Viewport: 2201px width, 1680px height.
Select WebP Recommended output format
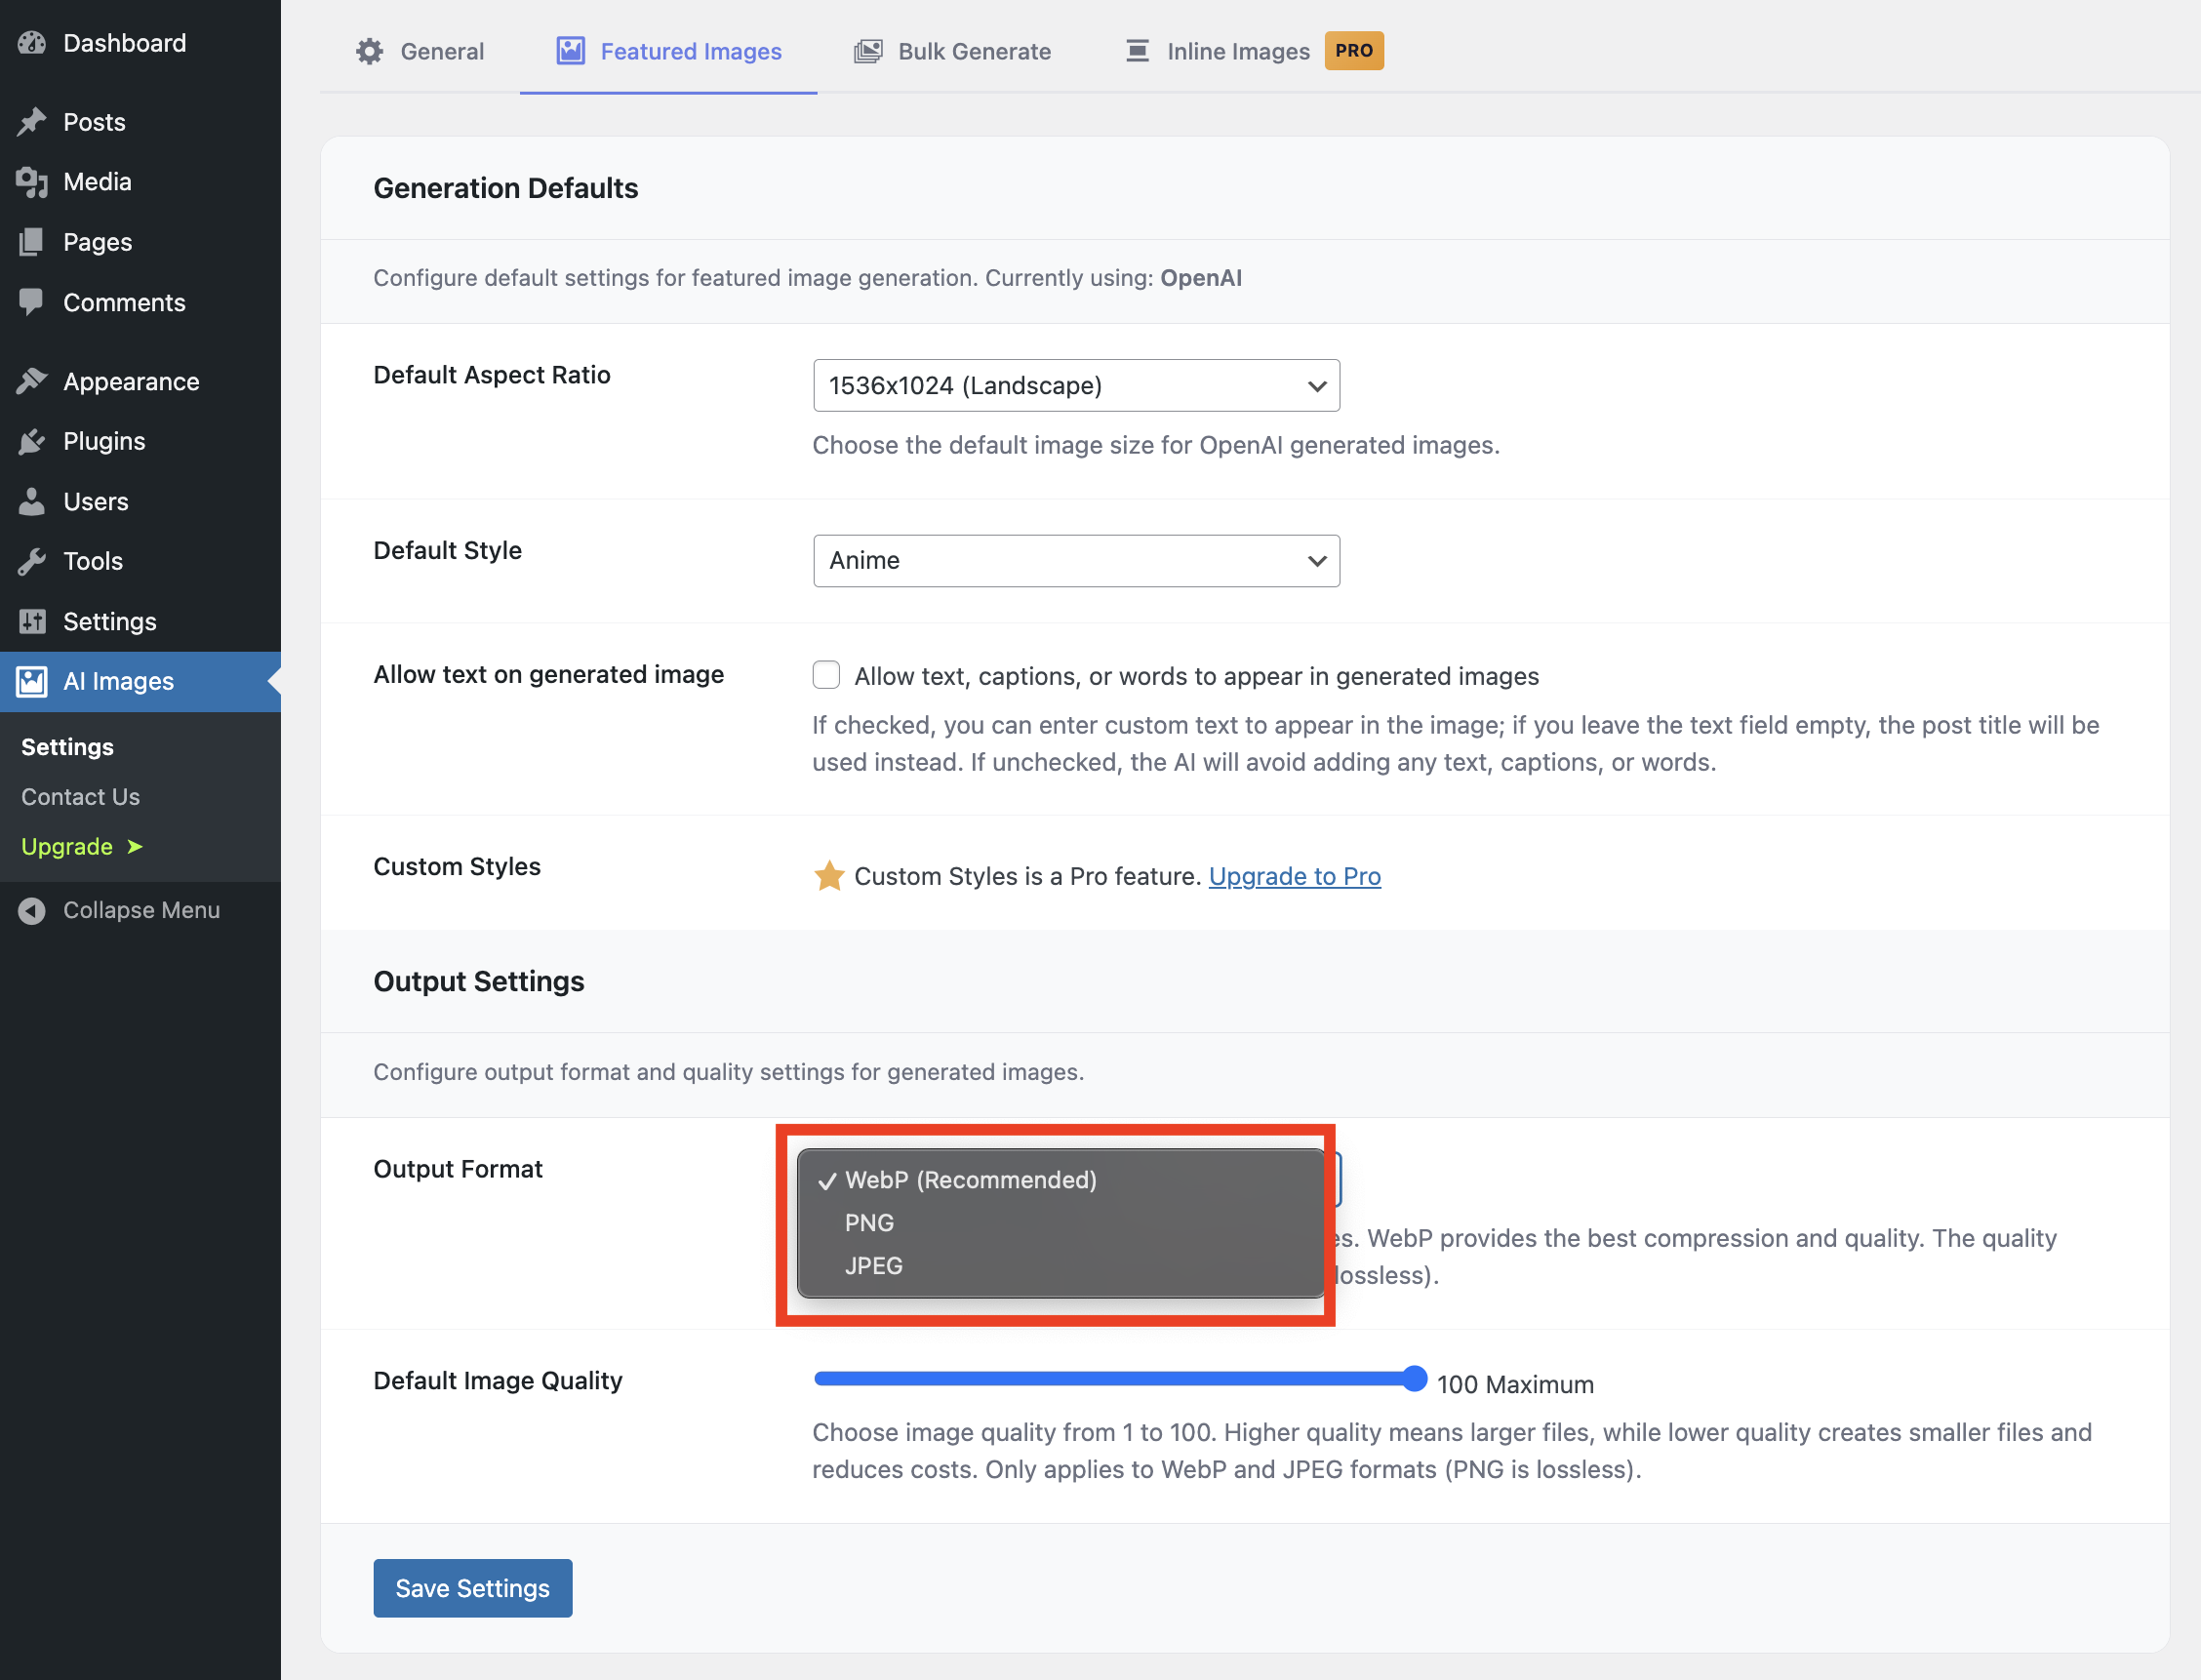tap(970, 1180)
